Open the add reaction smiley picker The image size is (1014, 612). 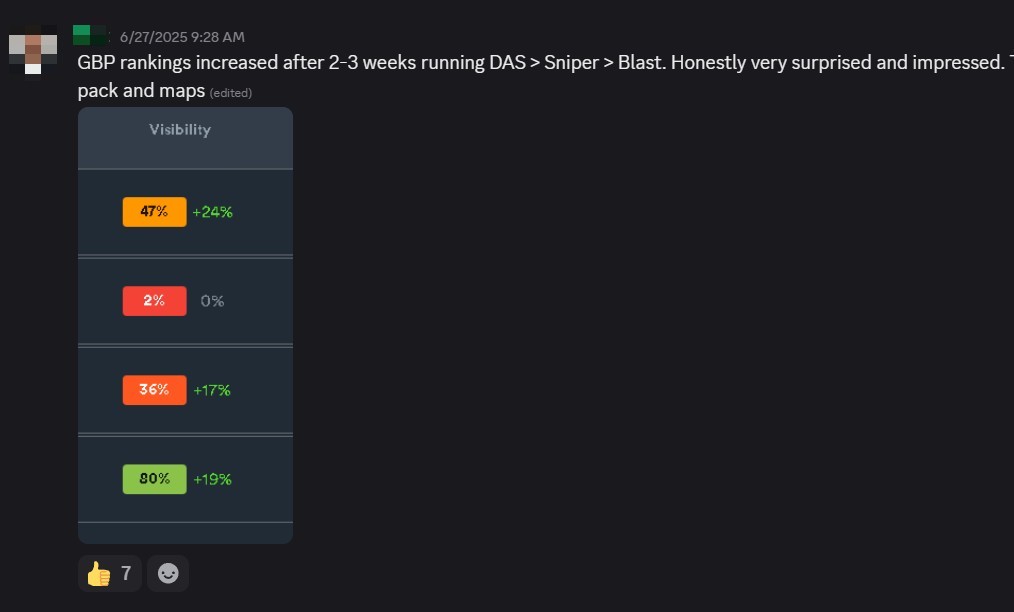click(x=168, y=574)
